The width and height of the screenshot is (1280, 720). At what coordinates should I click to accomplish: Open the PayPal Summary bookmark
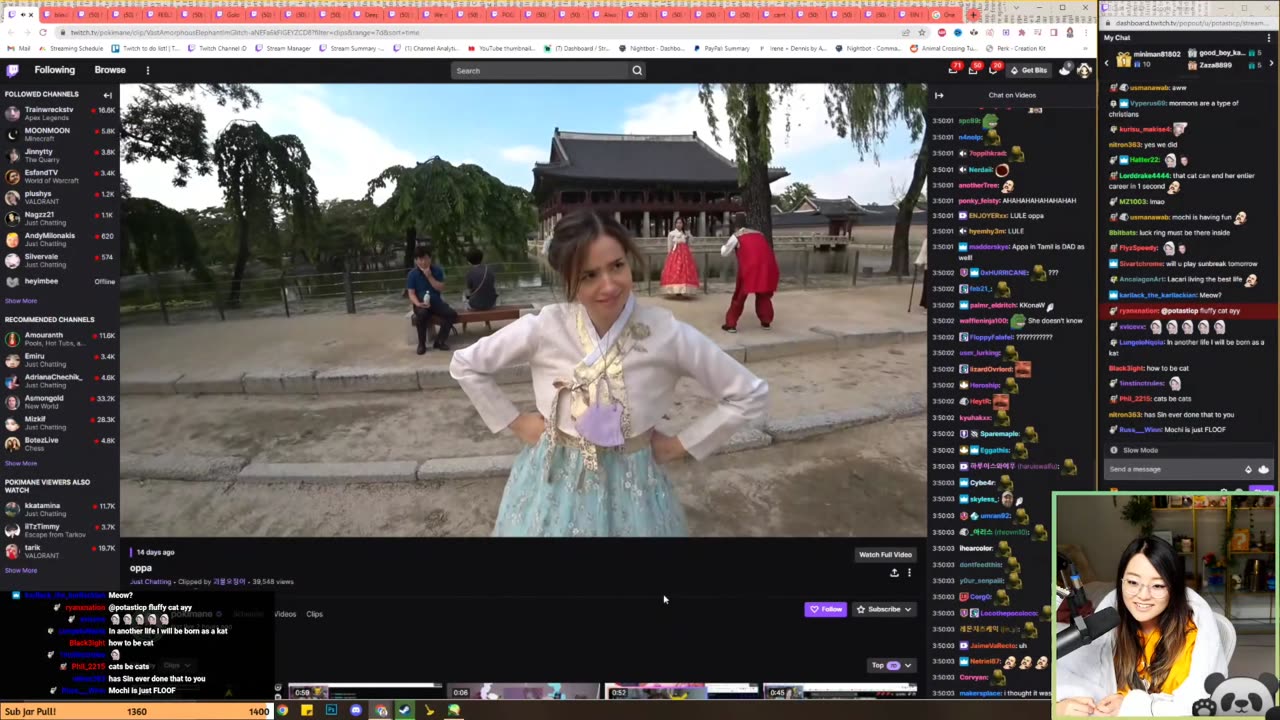722,48
